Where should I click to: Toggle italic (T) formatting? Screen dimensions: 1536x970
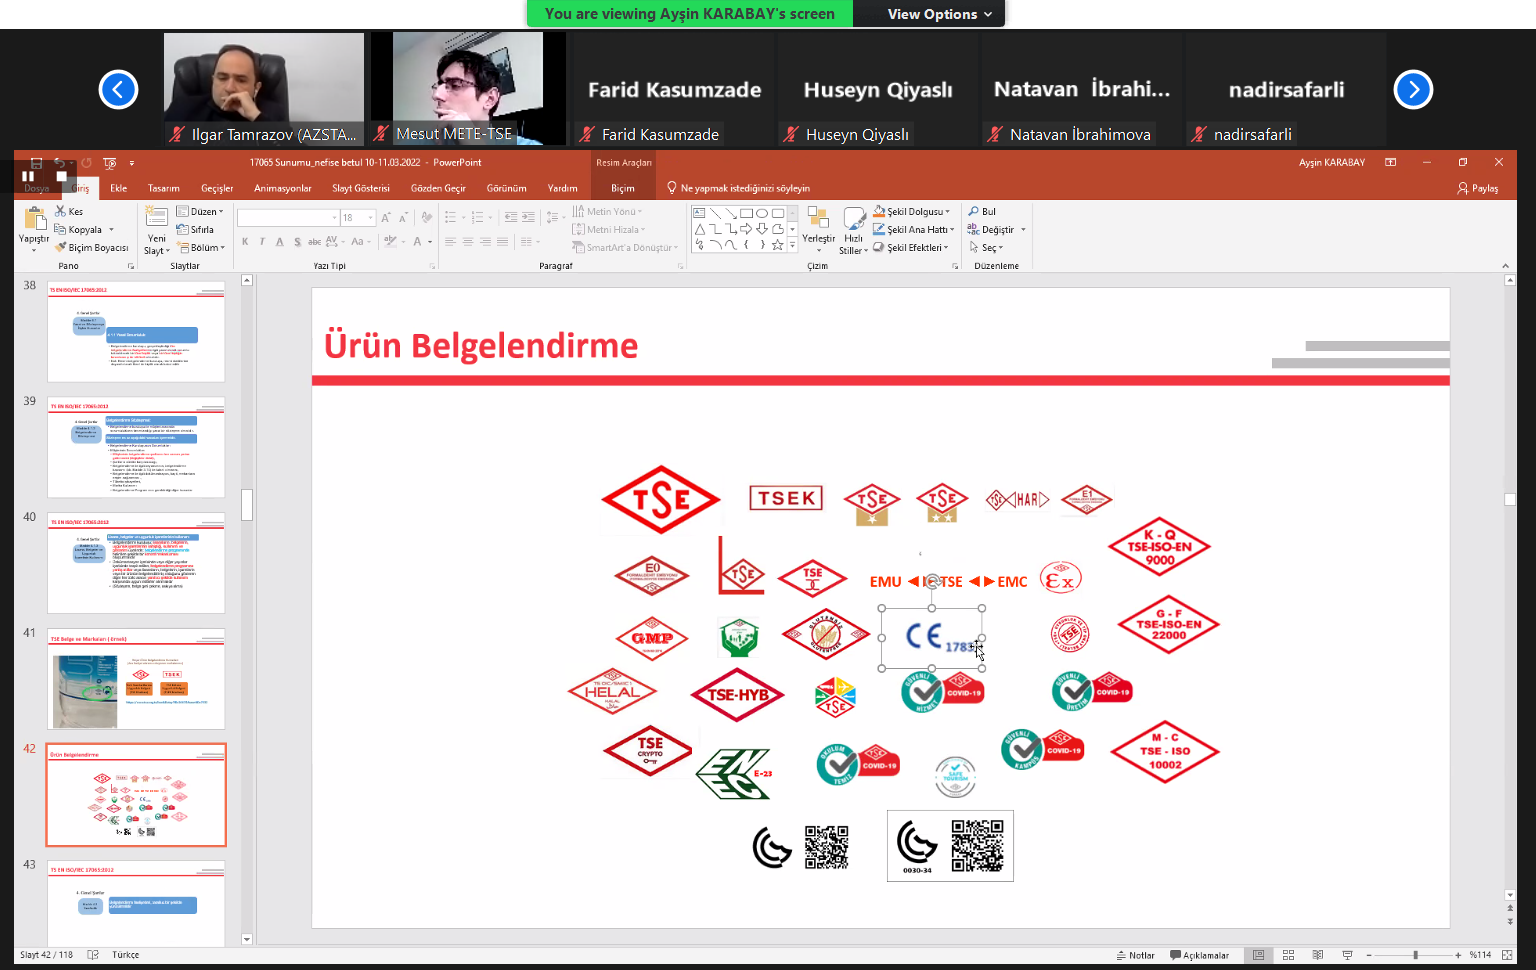pyautogui.click(x=262, y=242)
